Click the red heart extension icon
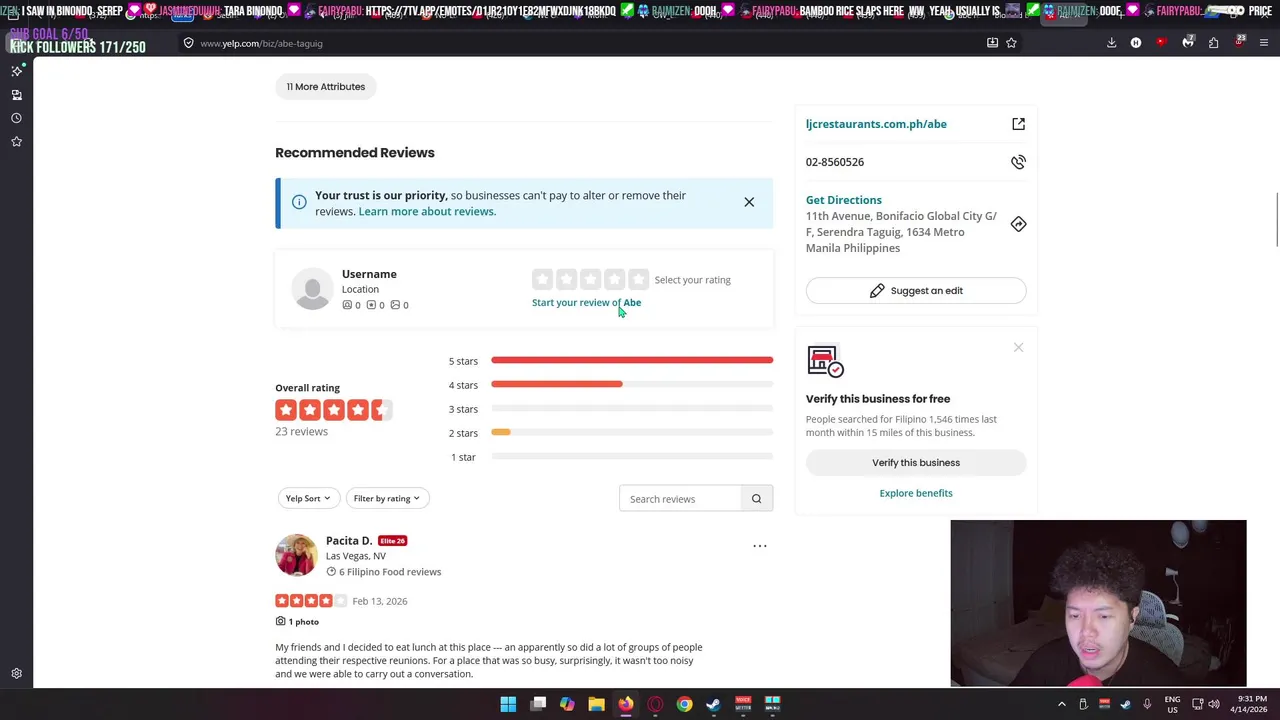Viewport: 1280px width, 720px height. (1161, 43)
